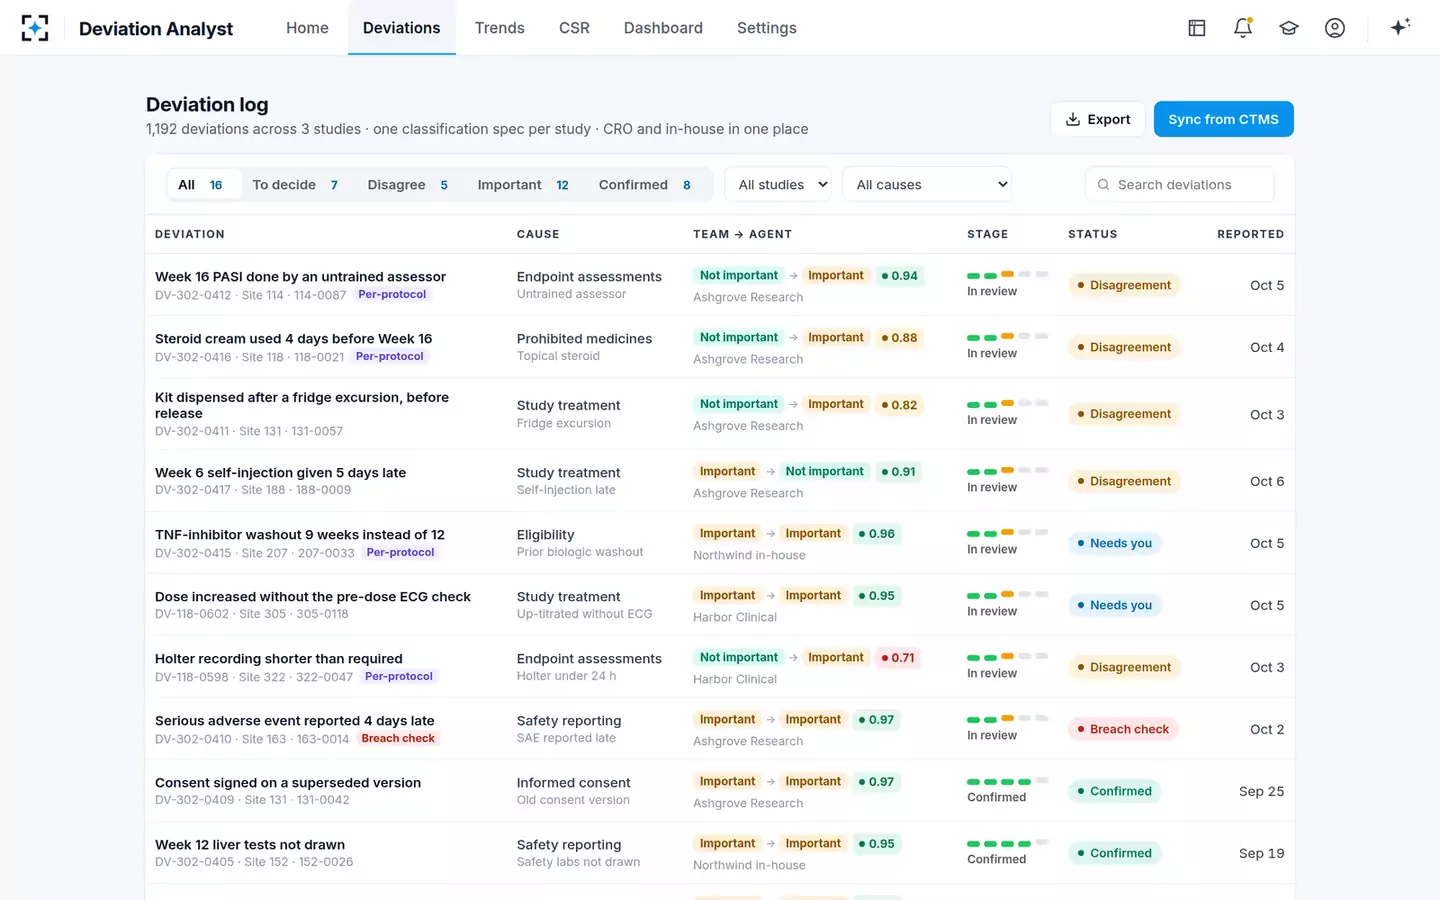Click the stage progress bar for DV-302-0409
This screenshot has width=1440, height=900.
(x=1007, y=781)
